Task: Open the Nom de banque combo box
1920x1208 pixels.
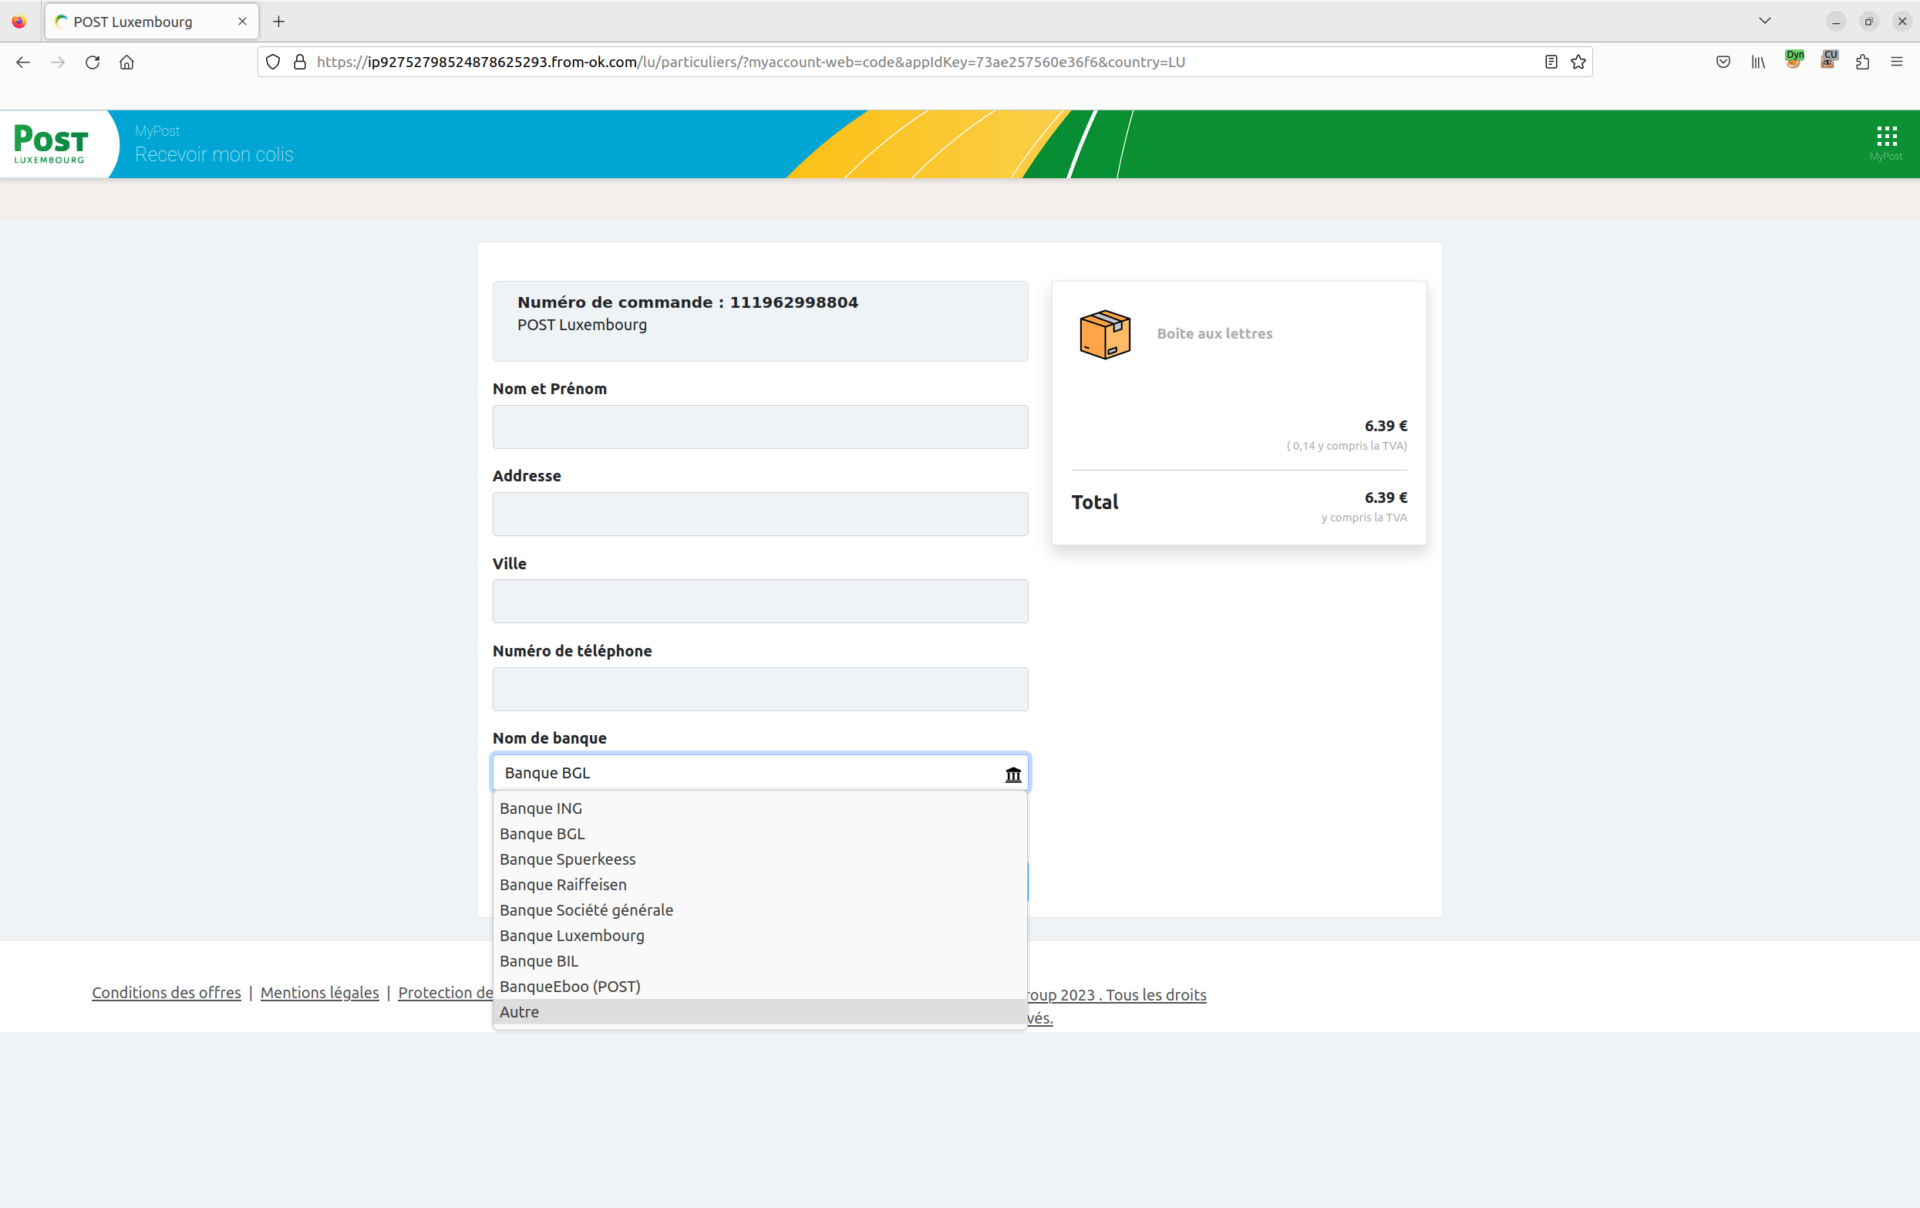Action: [760, 773]
